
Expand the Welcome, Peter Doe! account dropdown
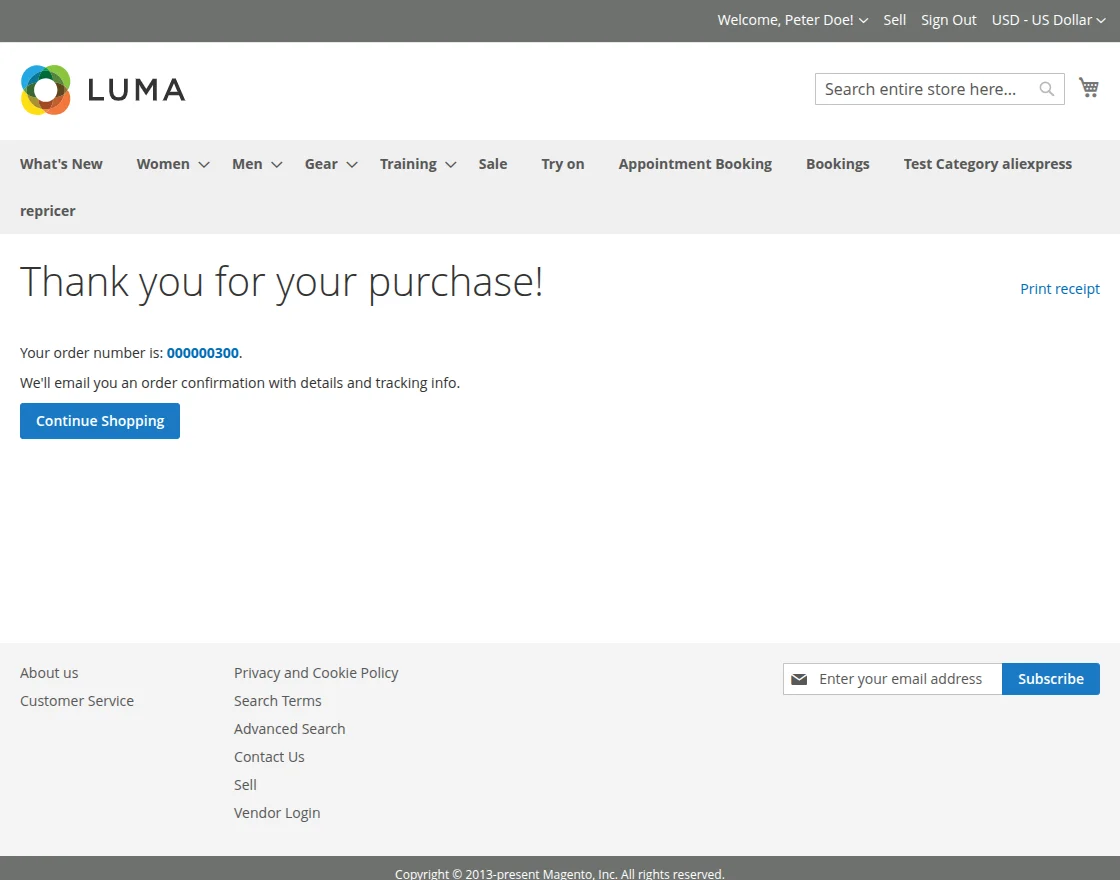coord(791,20)
